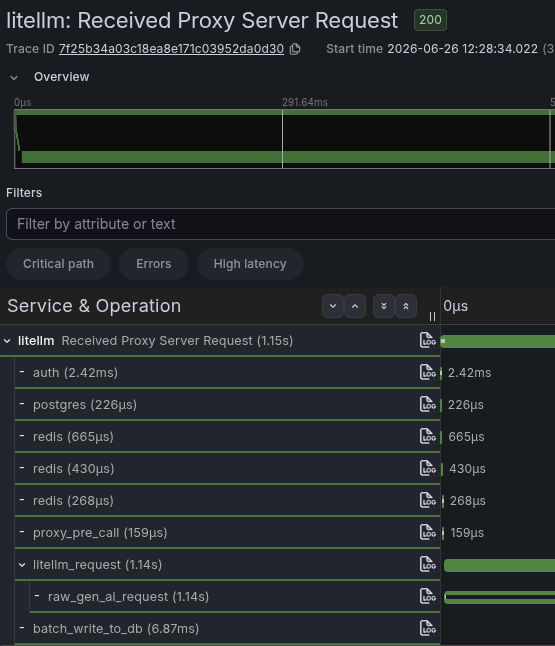Open logs for the auth span
This screenshot has width=555, height=646.
(428, 372)
